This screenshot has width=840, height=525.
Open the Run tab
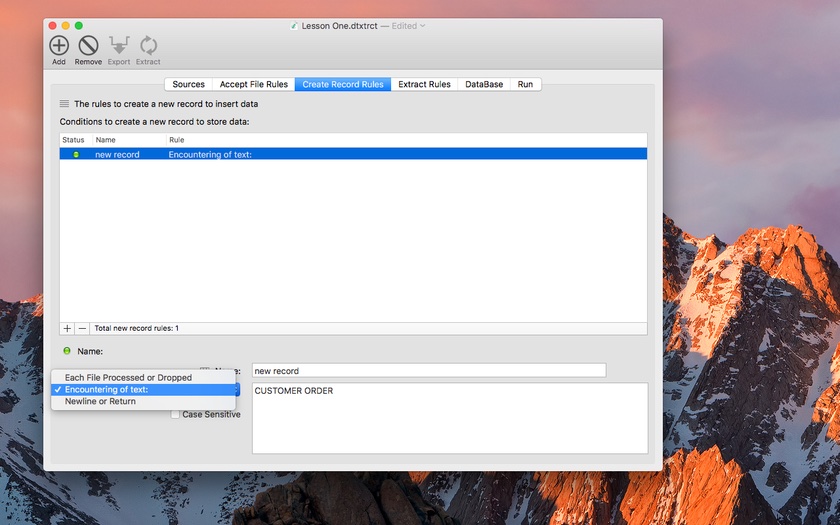tap(525, 85)
